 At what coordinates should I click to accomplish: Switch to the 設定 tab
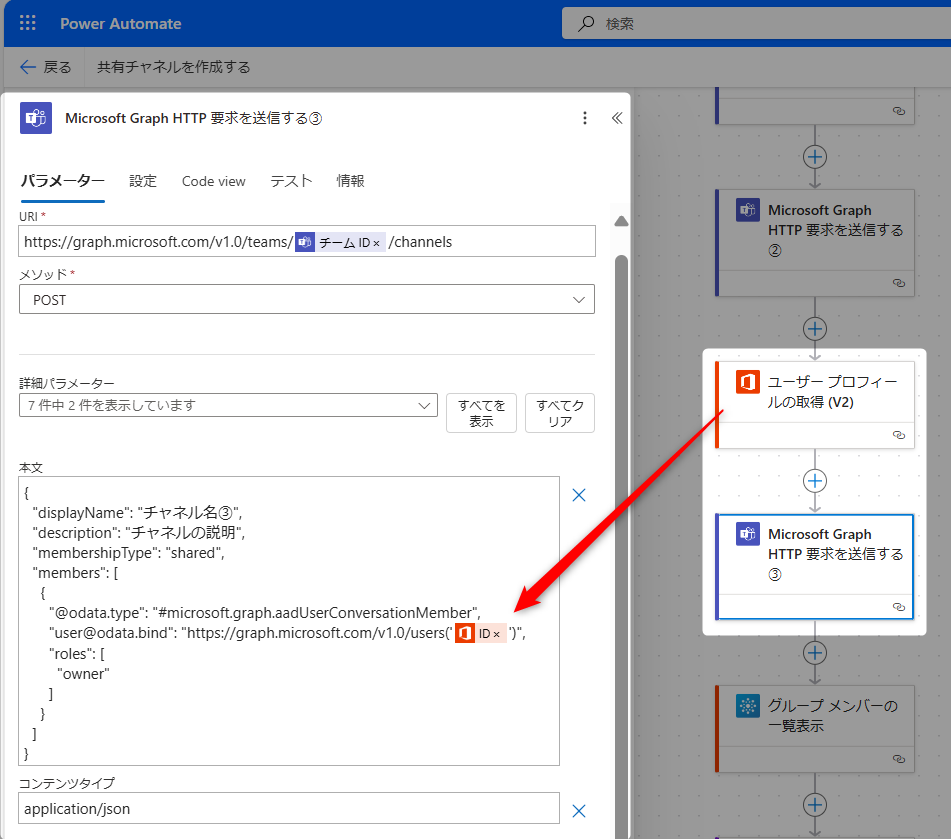(143, 181)
